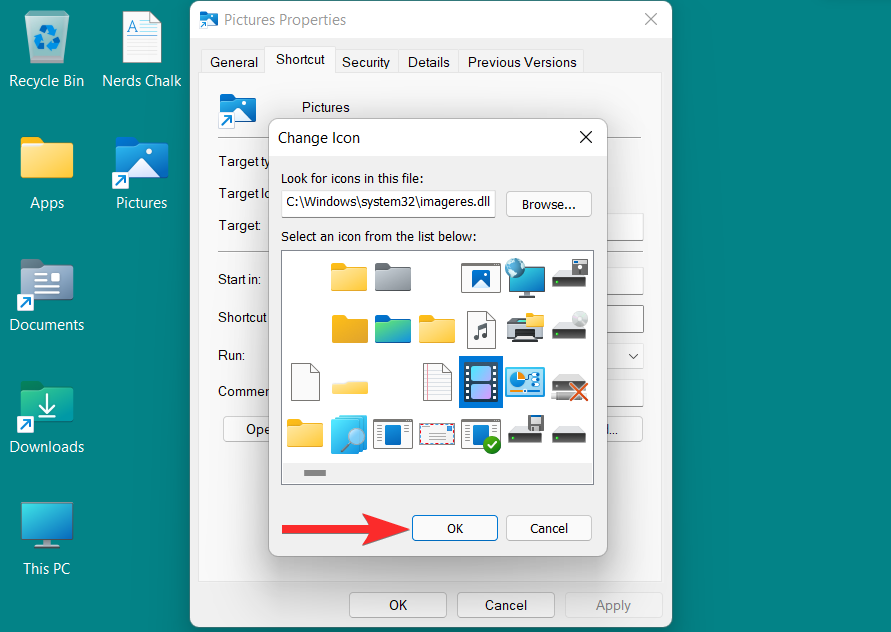Edit the icon file path field
Viewport: 891px width, 632px height.
[x=388, y=203]
